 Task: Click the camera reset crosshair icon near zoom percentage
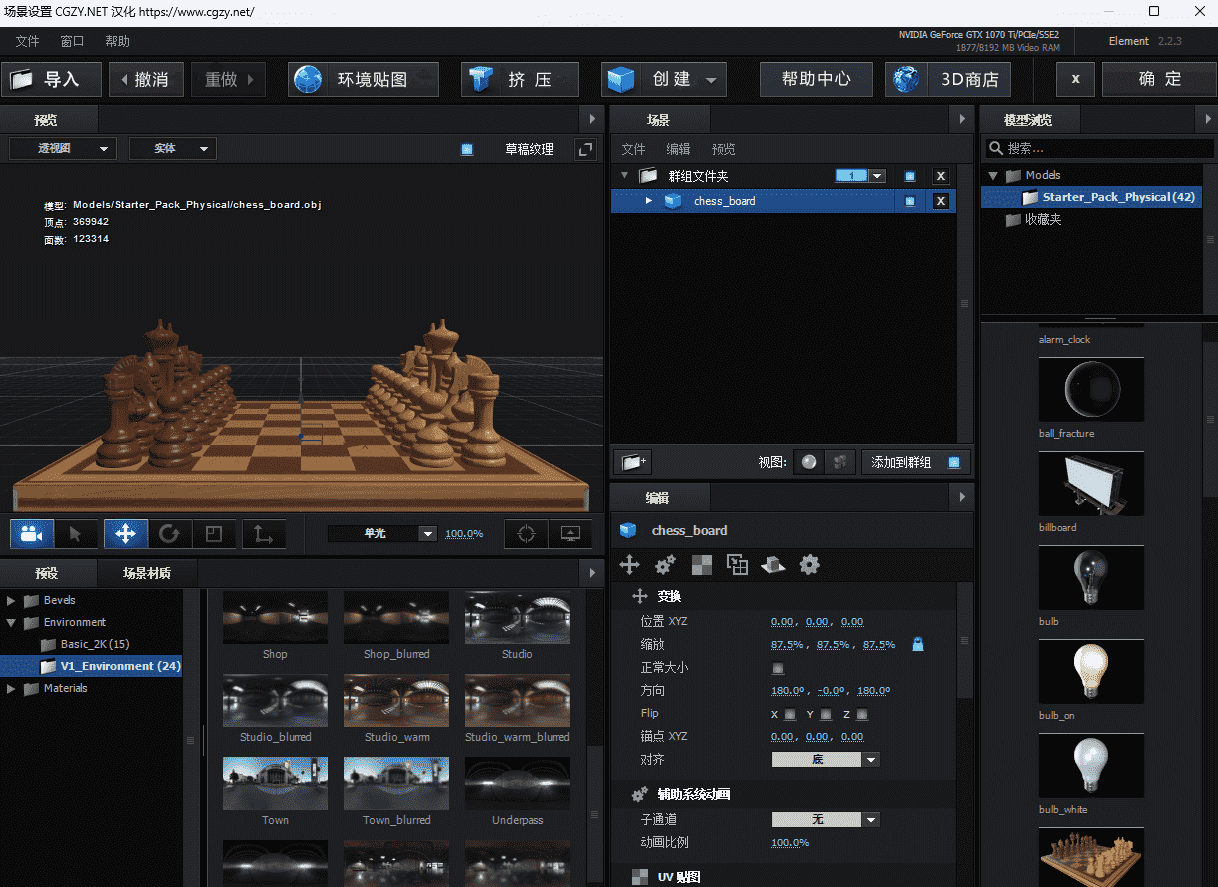click(525, 533)
